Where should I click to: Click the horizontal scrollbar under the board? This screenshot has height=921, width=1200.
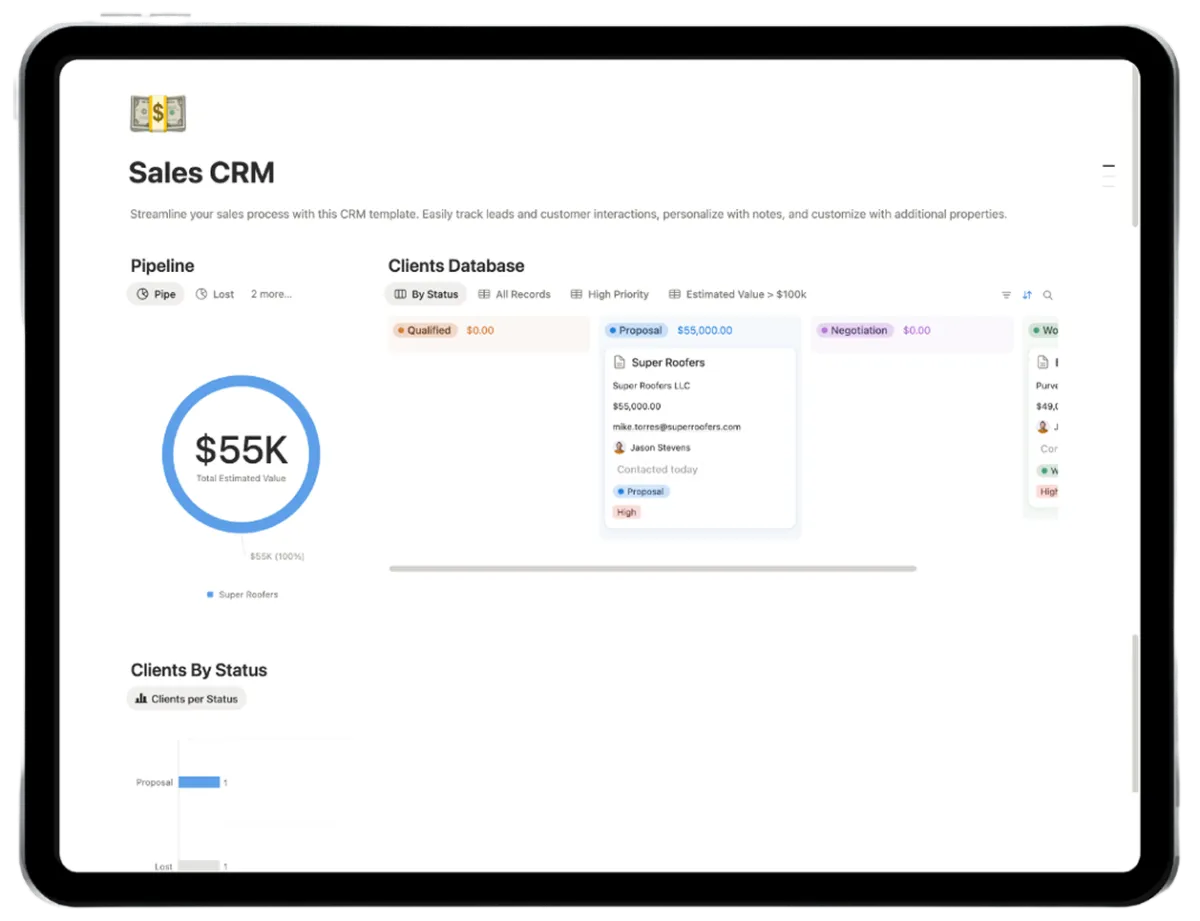[652, 568]
